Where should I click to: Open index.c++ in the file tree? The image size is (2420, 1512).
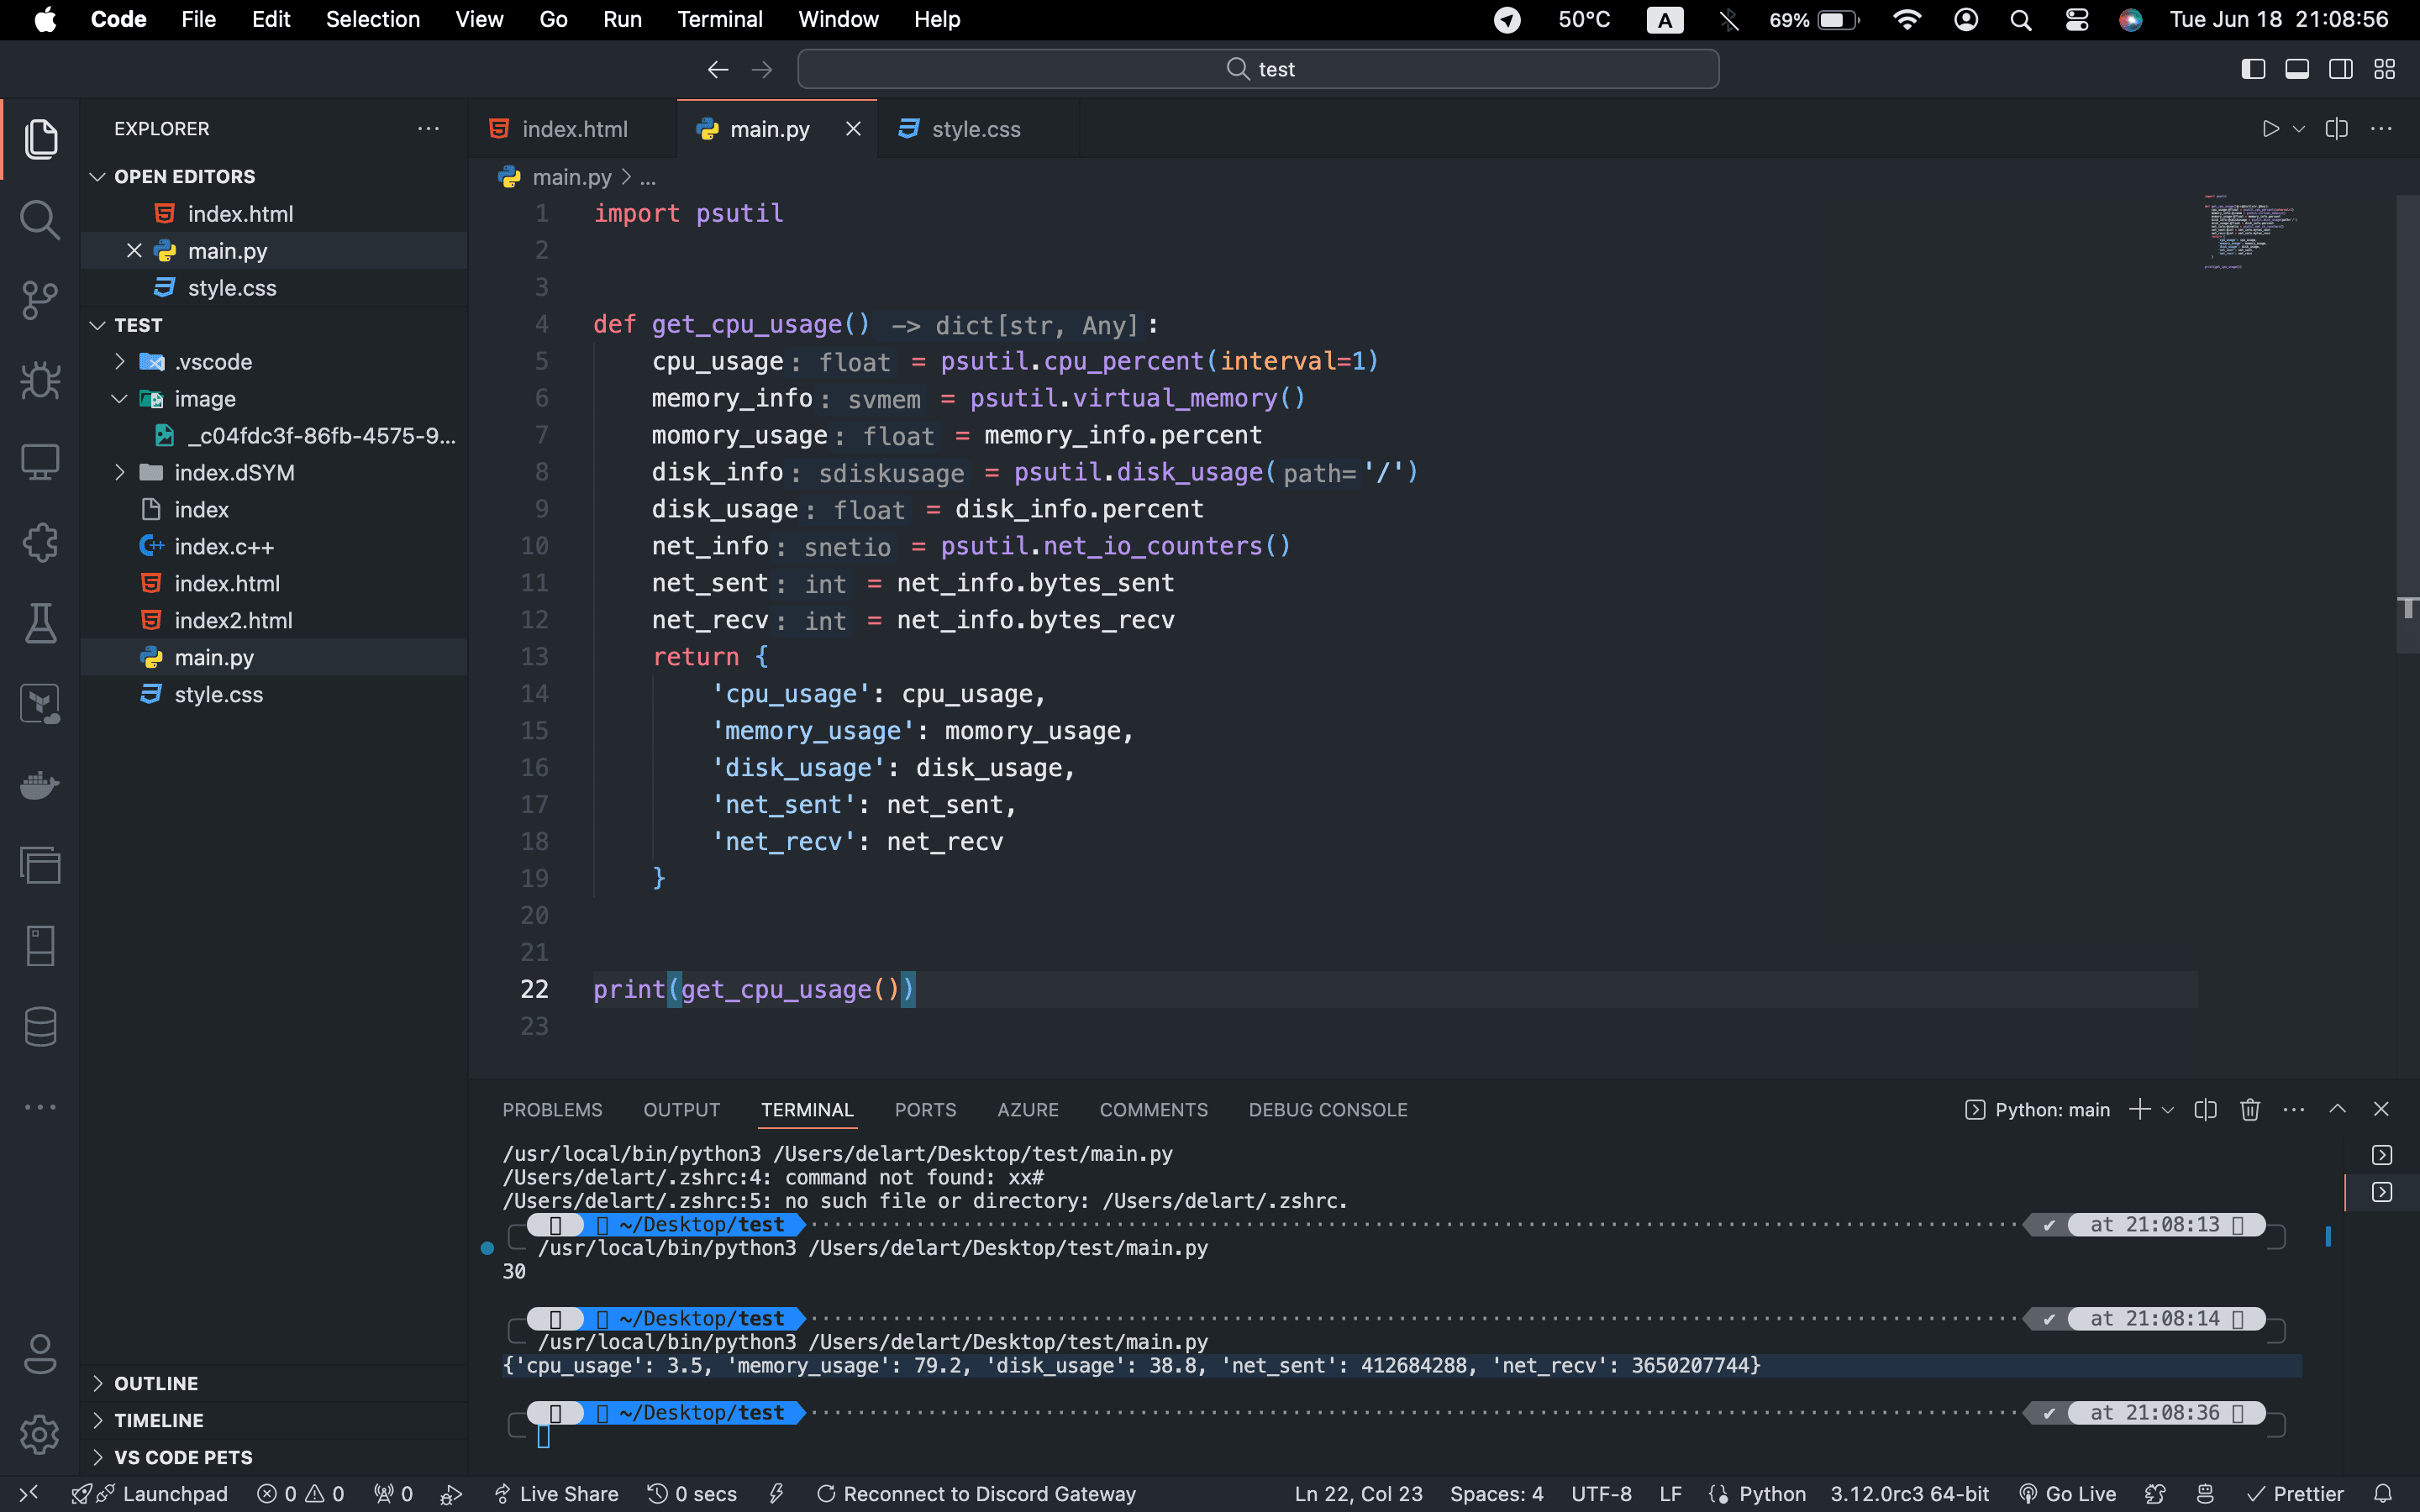pos(224,546)
